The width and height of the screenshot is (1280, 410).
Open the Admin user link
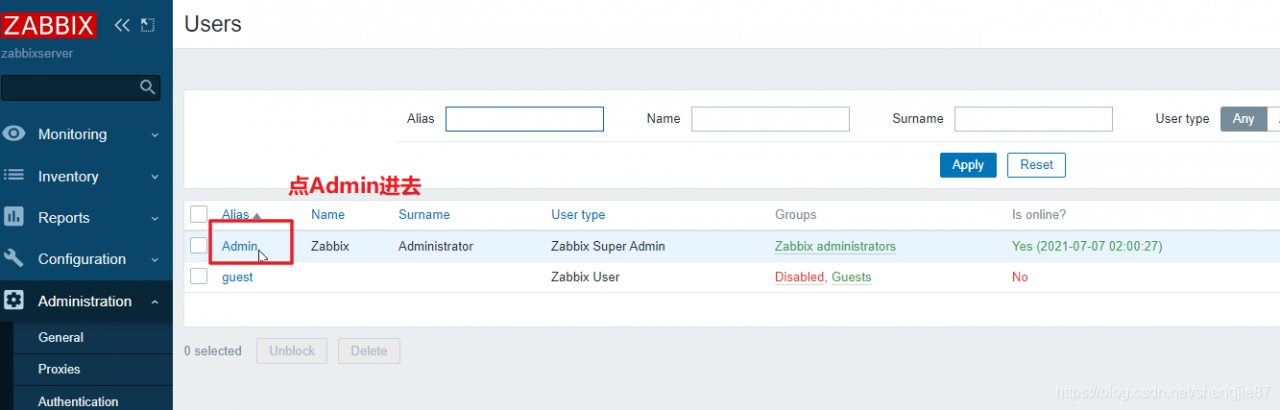(x=240, y=246)
